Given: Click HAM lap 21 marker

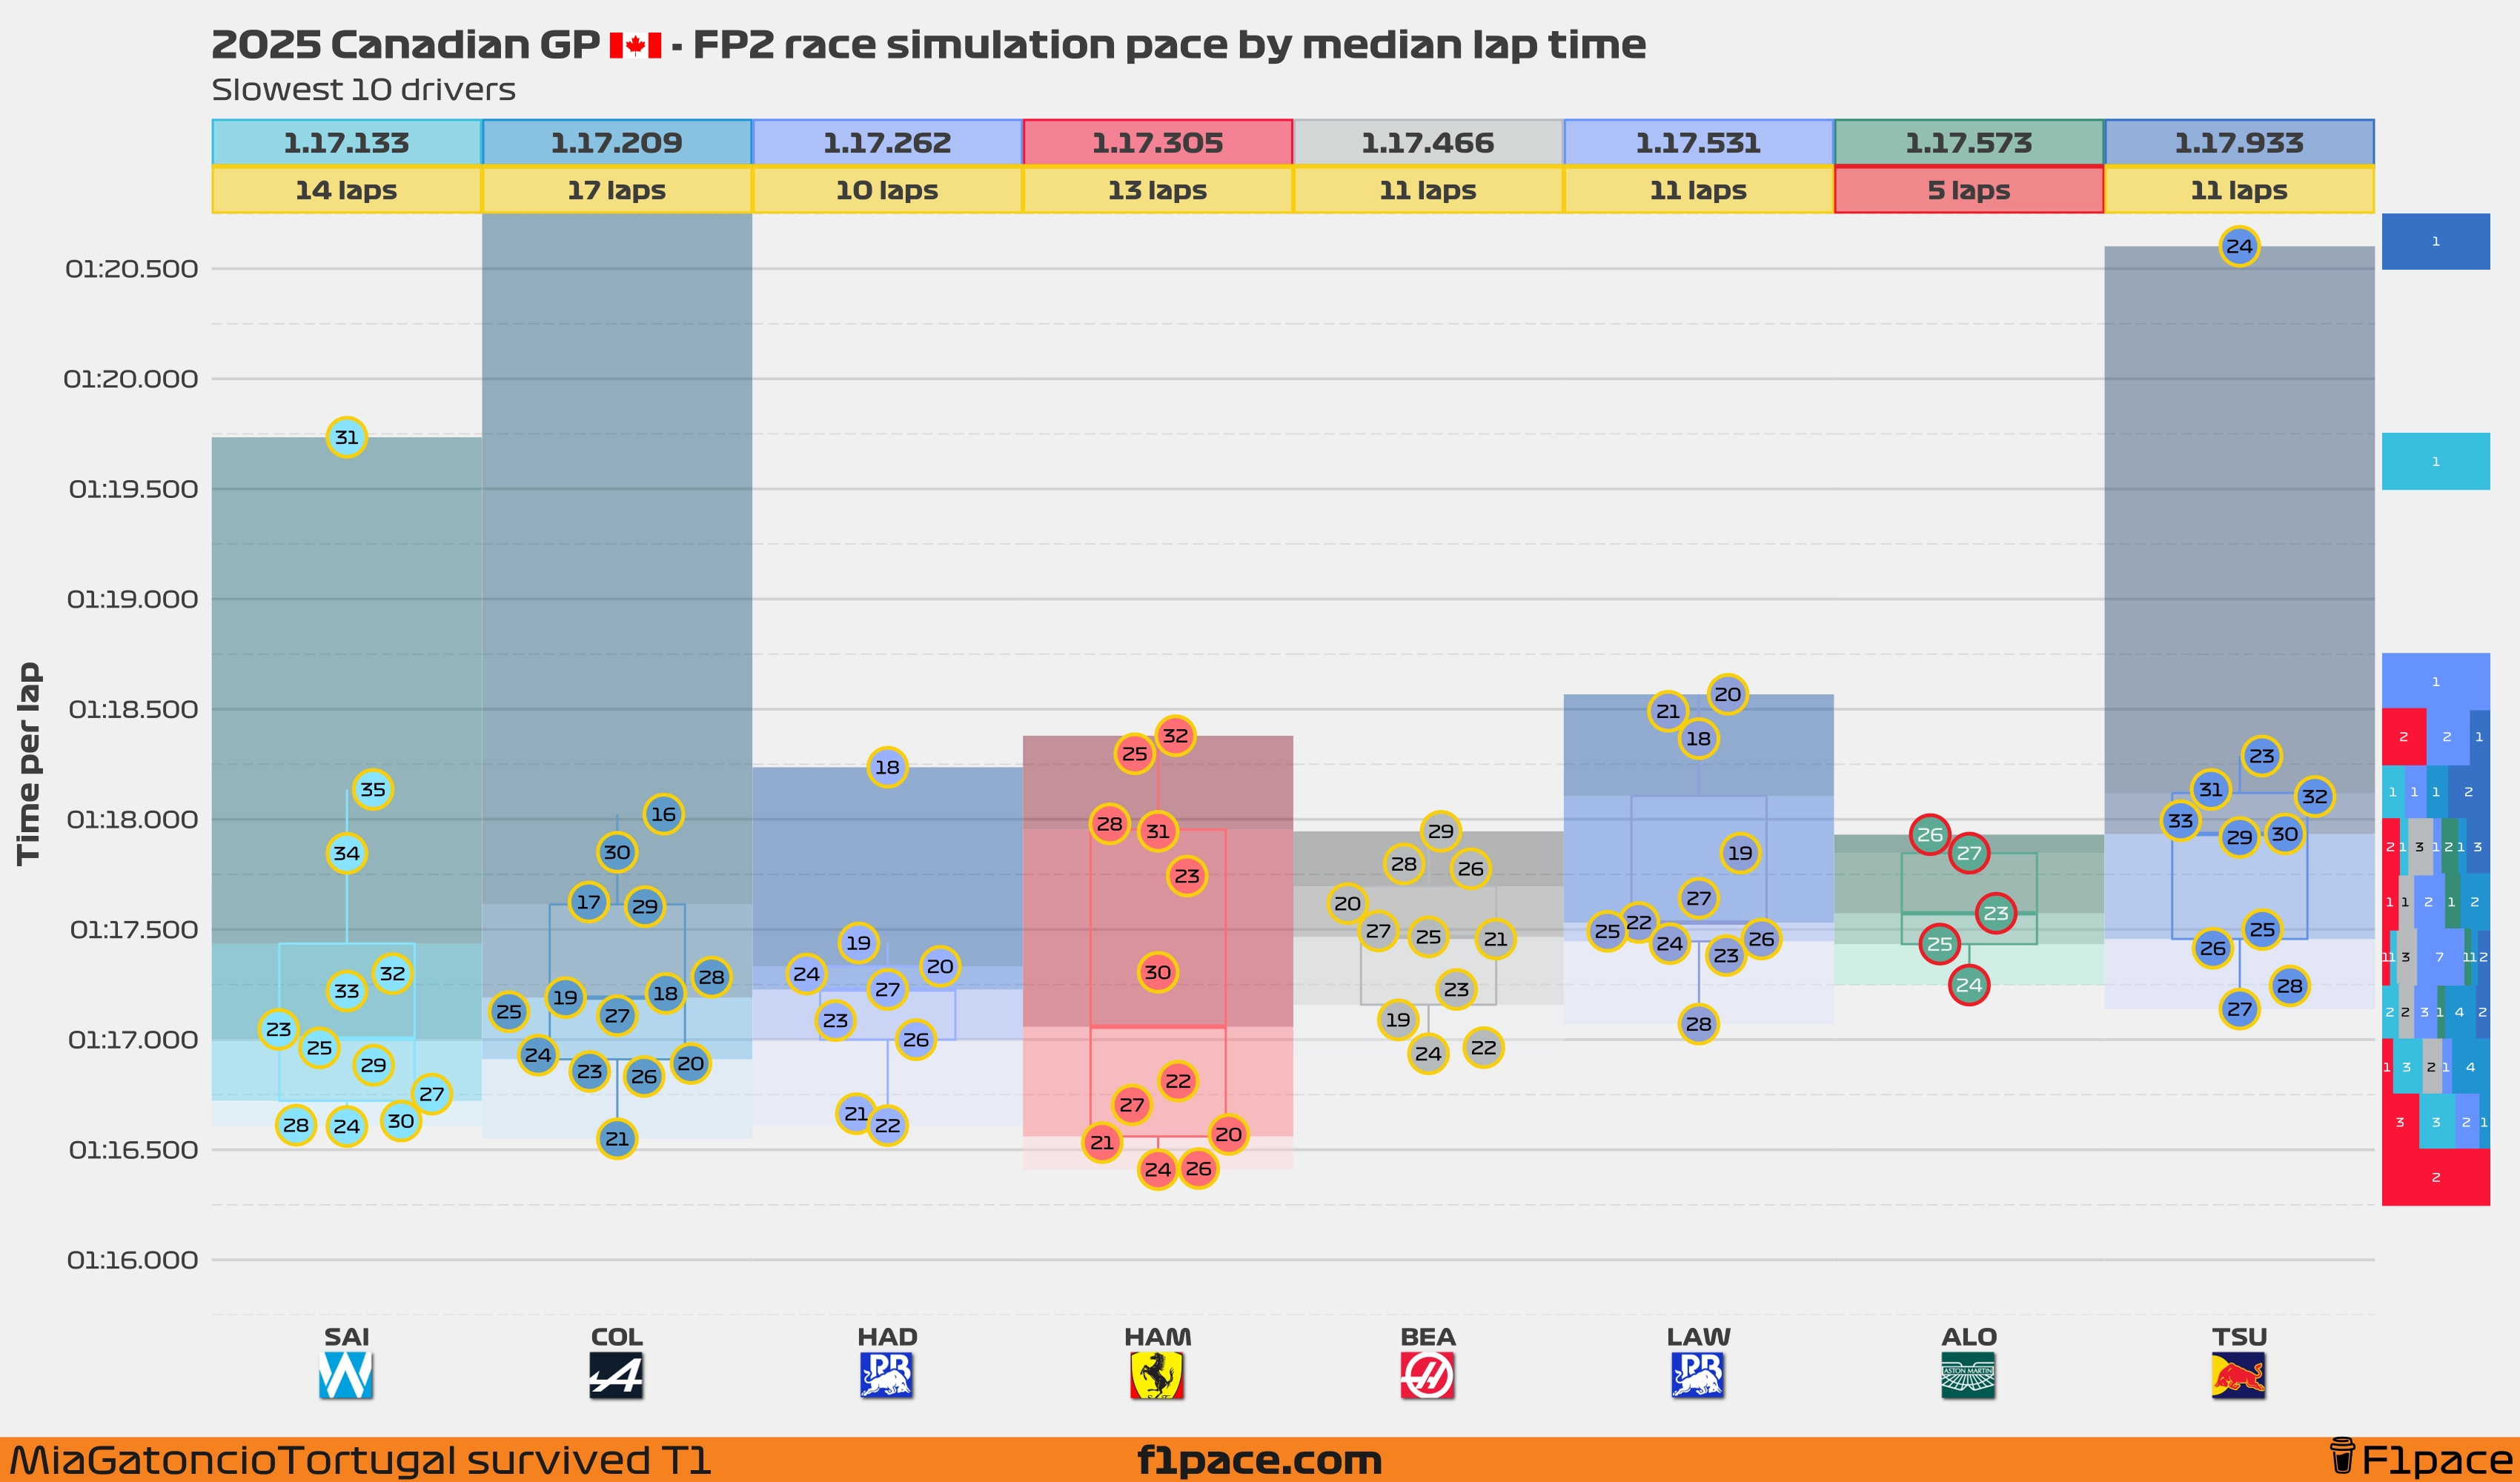Looking at the screenshot, I should pyautogui.click(x=1102, y=1142).
